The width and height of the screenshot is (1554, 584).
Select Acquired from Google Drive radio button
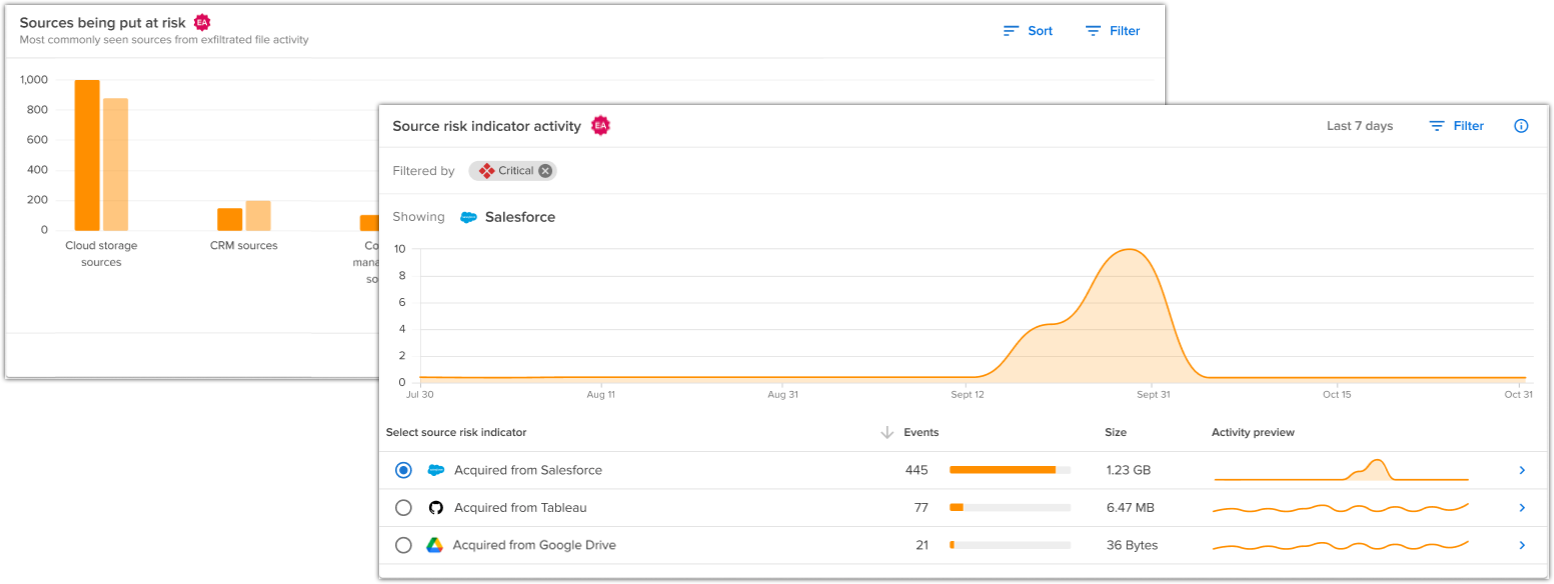pos(403,545)
